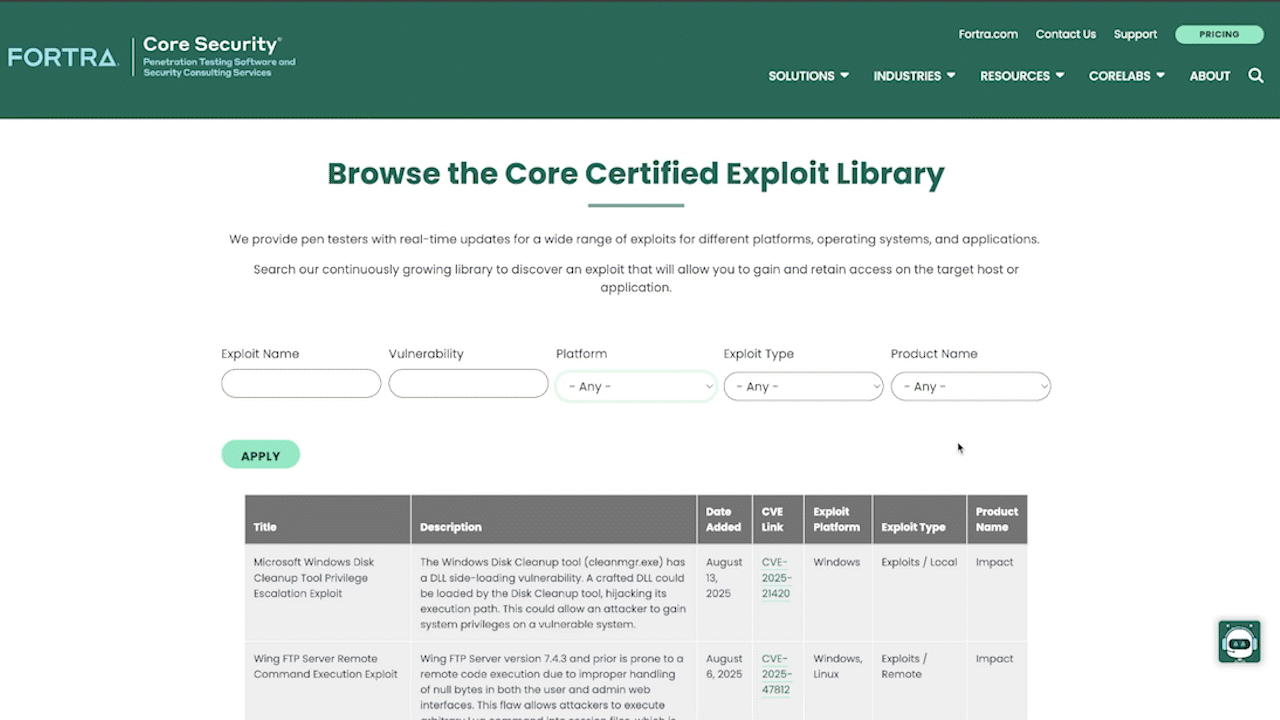This screenshot has width=1280, height=720.
Task: Click the Exploit Platform column header
Action: point(838,519)
